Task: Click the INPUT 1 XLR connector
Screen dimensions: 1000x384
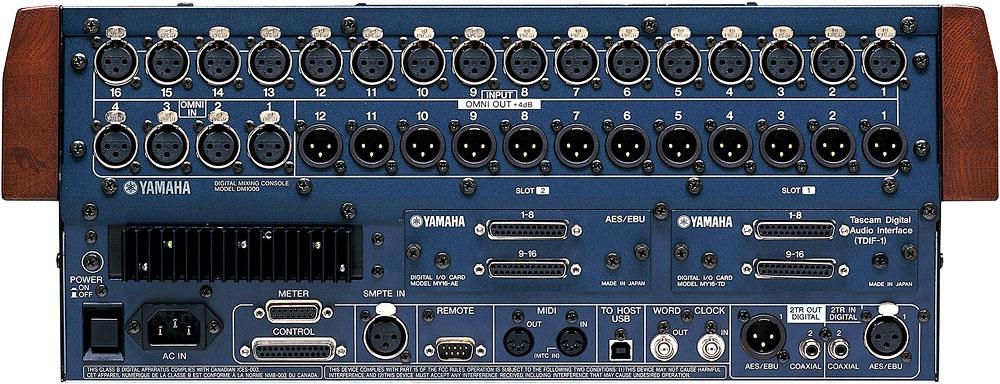Action: click(884, 63)
